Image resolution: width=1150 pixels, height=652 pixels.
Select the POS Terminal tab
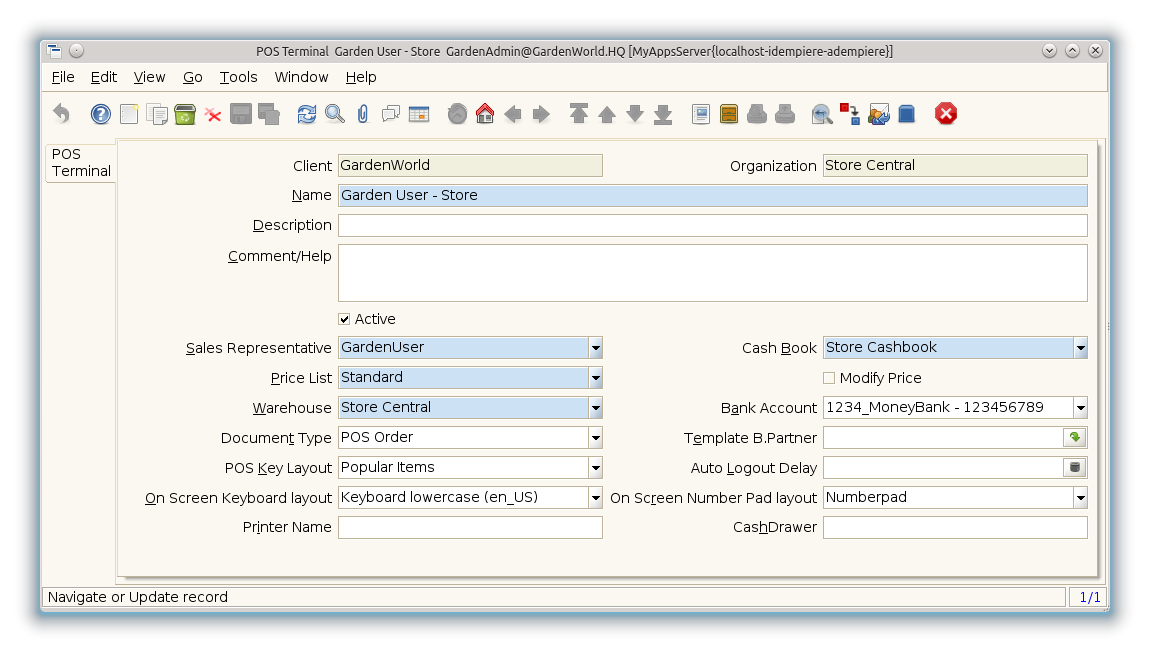tap(81, 163)
